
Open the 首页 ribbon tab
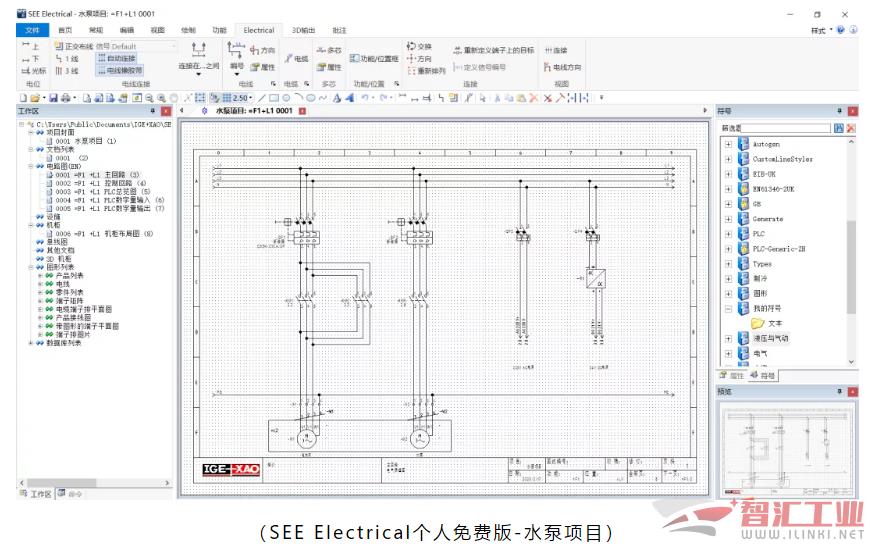coord(65,30)
